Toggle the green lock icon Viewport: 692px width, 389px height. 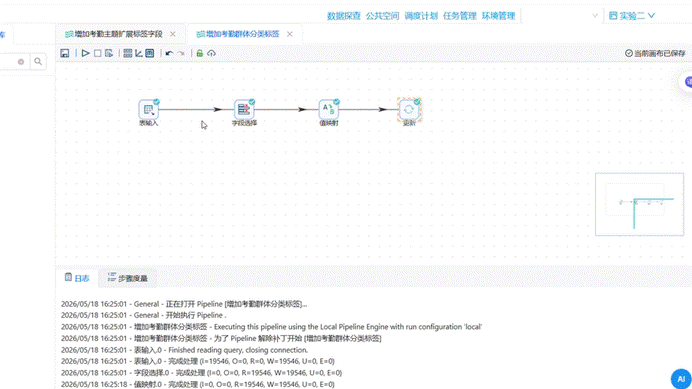[199, 53]
